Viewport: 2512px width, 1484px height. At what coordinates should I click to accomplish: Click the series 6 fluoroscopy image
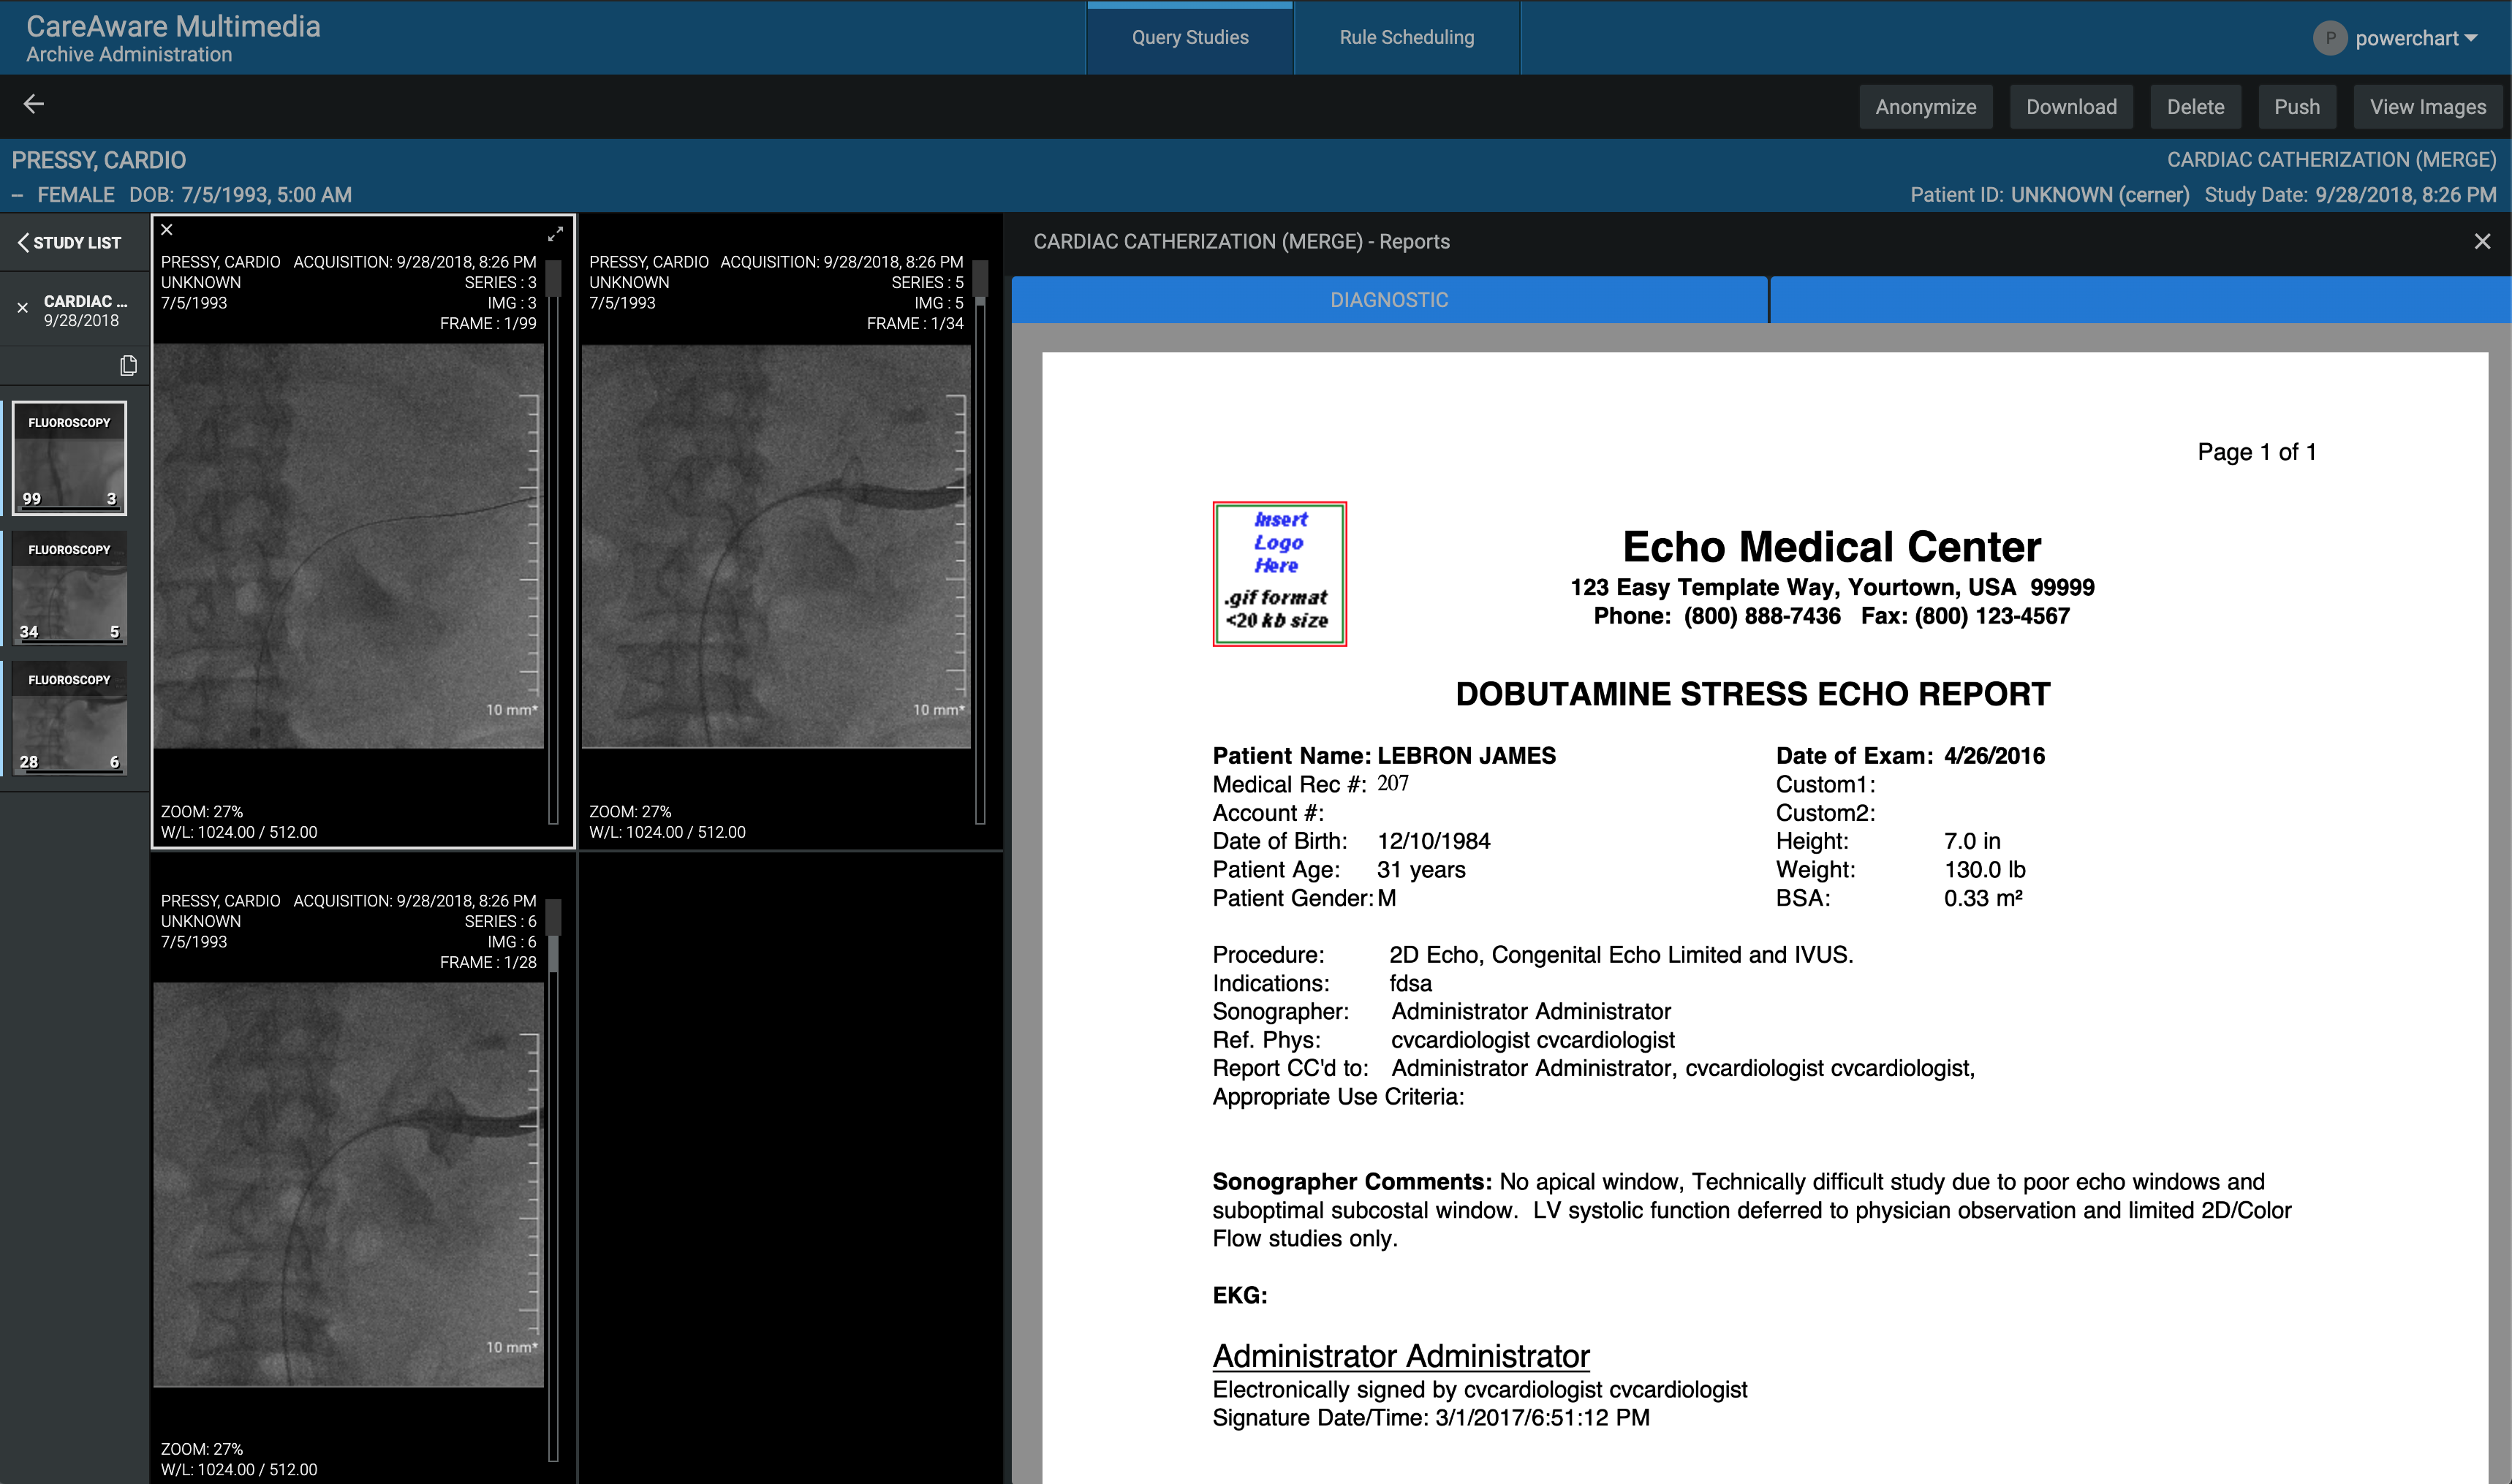click(x=348, y=1184)
